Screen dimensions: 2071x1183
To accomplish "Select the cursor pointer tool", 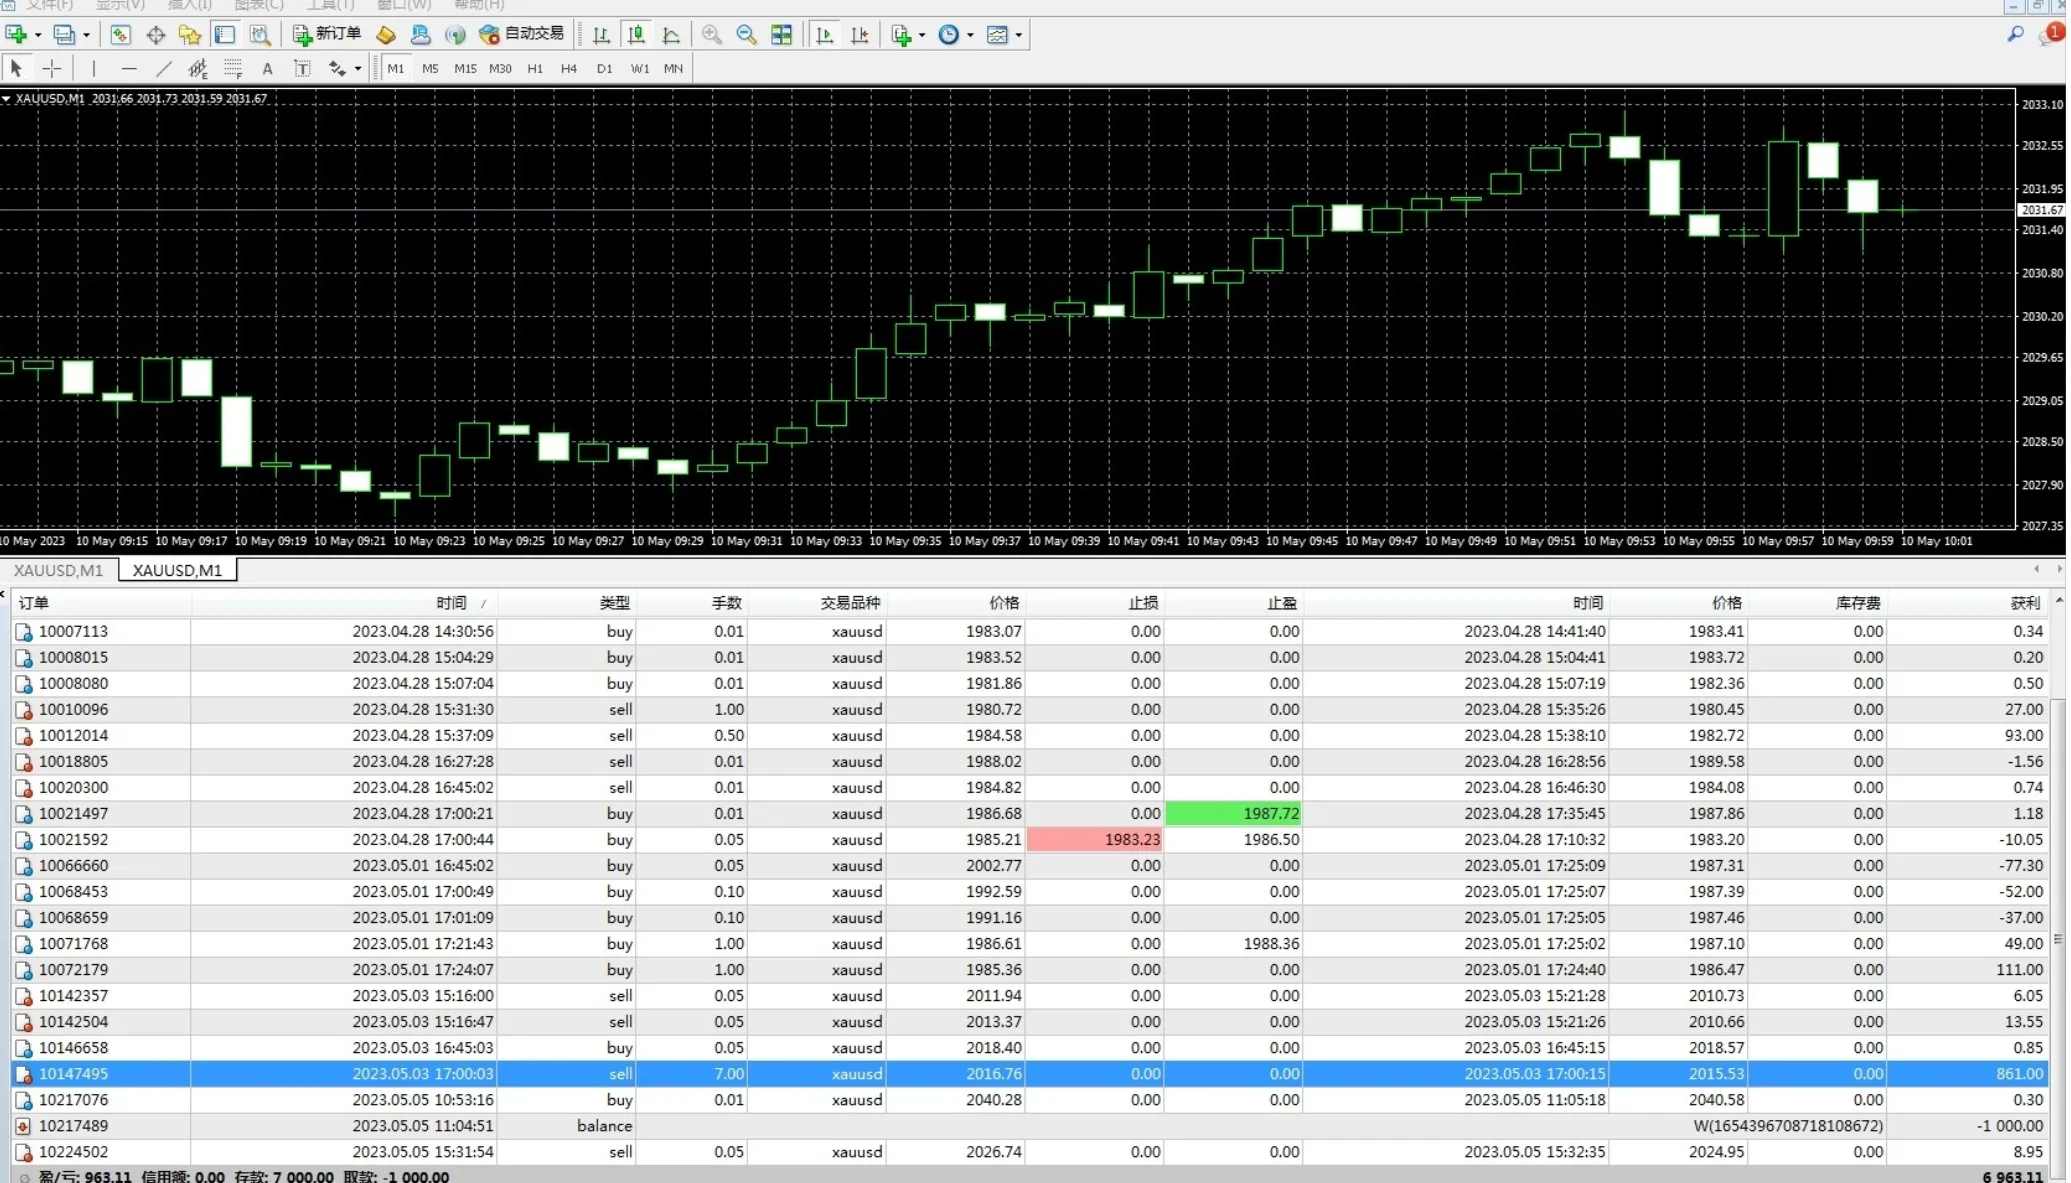I will pyautogui.click(x=16, y=68).
